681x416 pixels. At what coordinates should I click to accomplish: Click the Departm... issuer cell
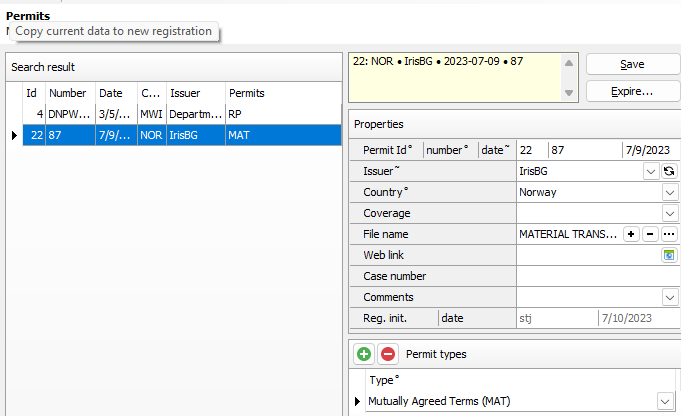point(196,114)
